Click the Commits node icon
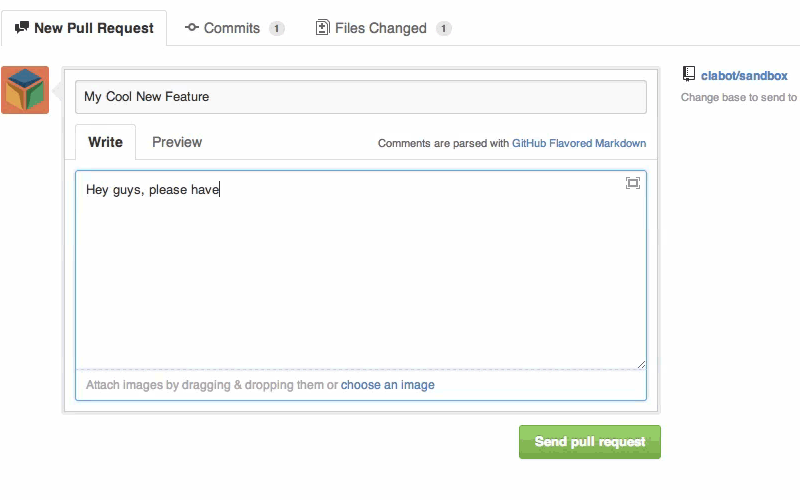Screen dimensions: 800x500 click(x=192, y=28)
